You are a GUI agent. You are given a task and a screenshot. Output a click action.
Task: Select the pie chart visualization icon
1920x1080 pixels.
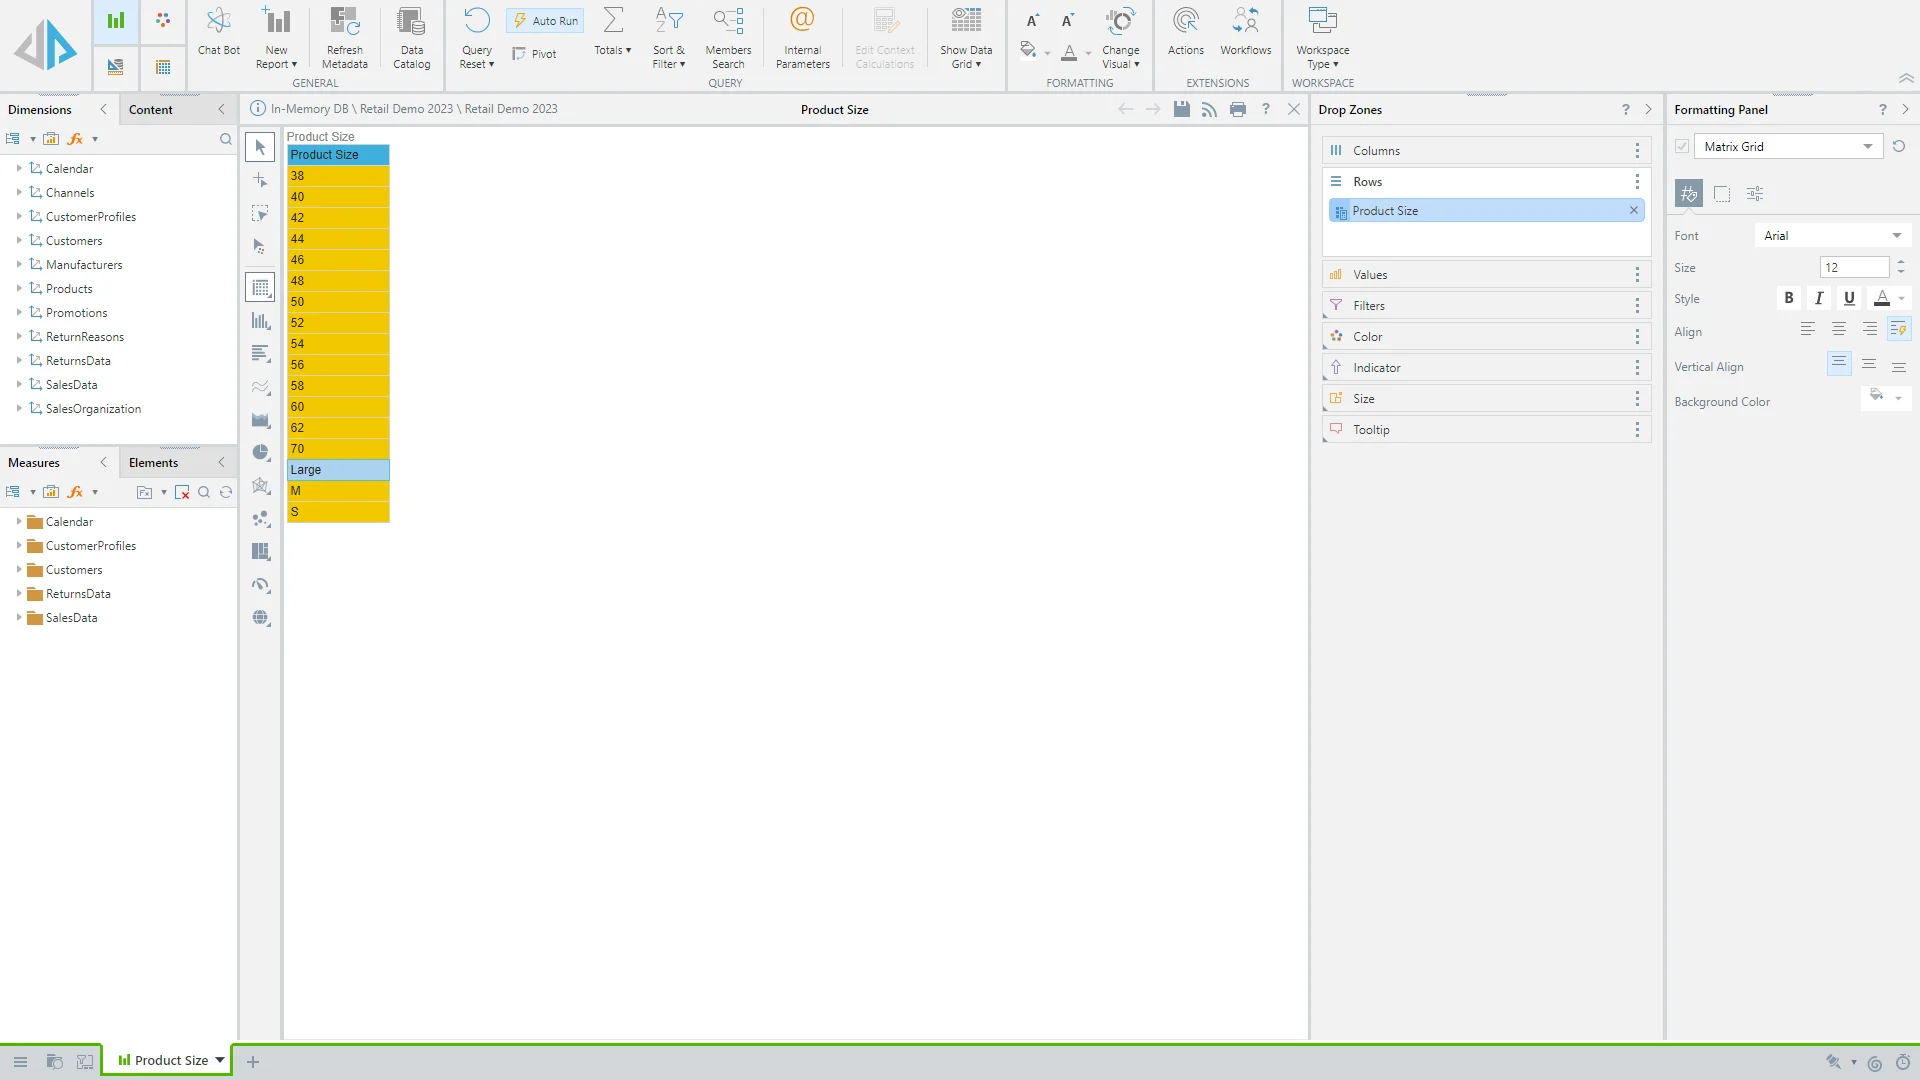[x=261, y=453]
